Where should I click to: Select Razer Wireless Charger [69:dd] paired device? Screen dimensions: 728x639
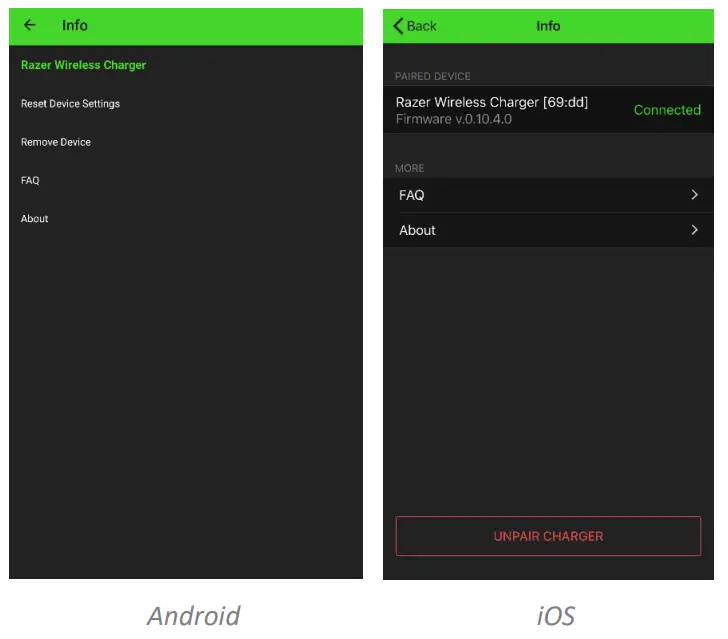[x=548, y=110]
